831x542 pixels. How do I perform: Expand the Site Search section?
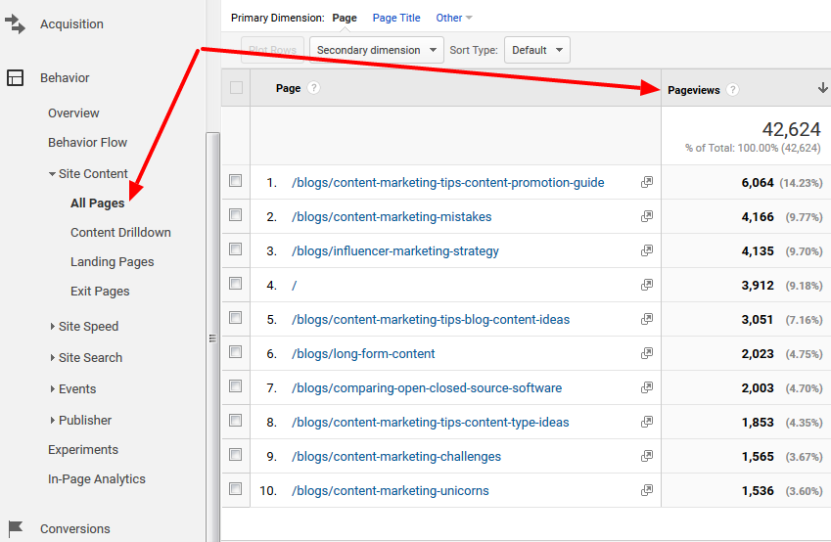52,358
